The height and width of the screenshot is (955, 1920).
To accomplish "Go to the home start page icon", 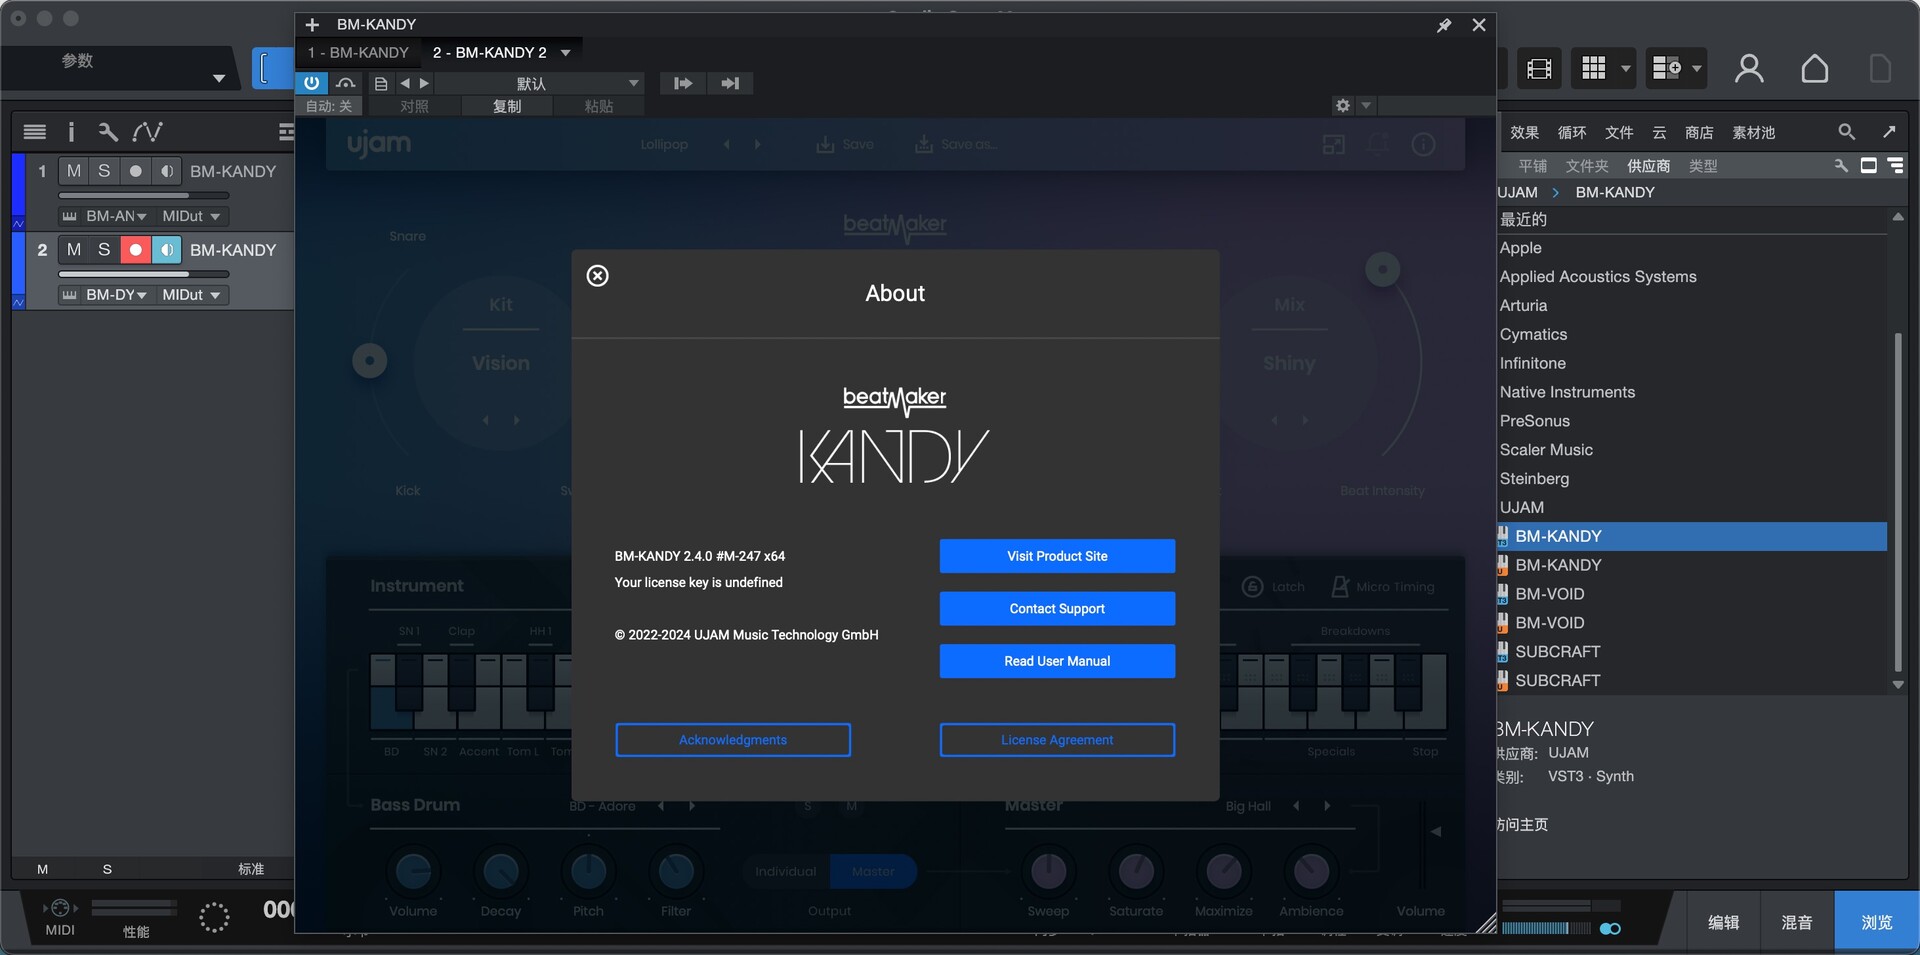I will point(1815,68).
